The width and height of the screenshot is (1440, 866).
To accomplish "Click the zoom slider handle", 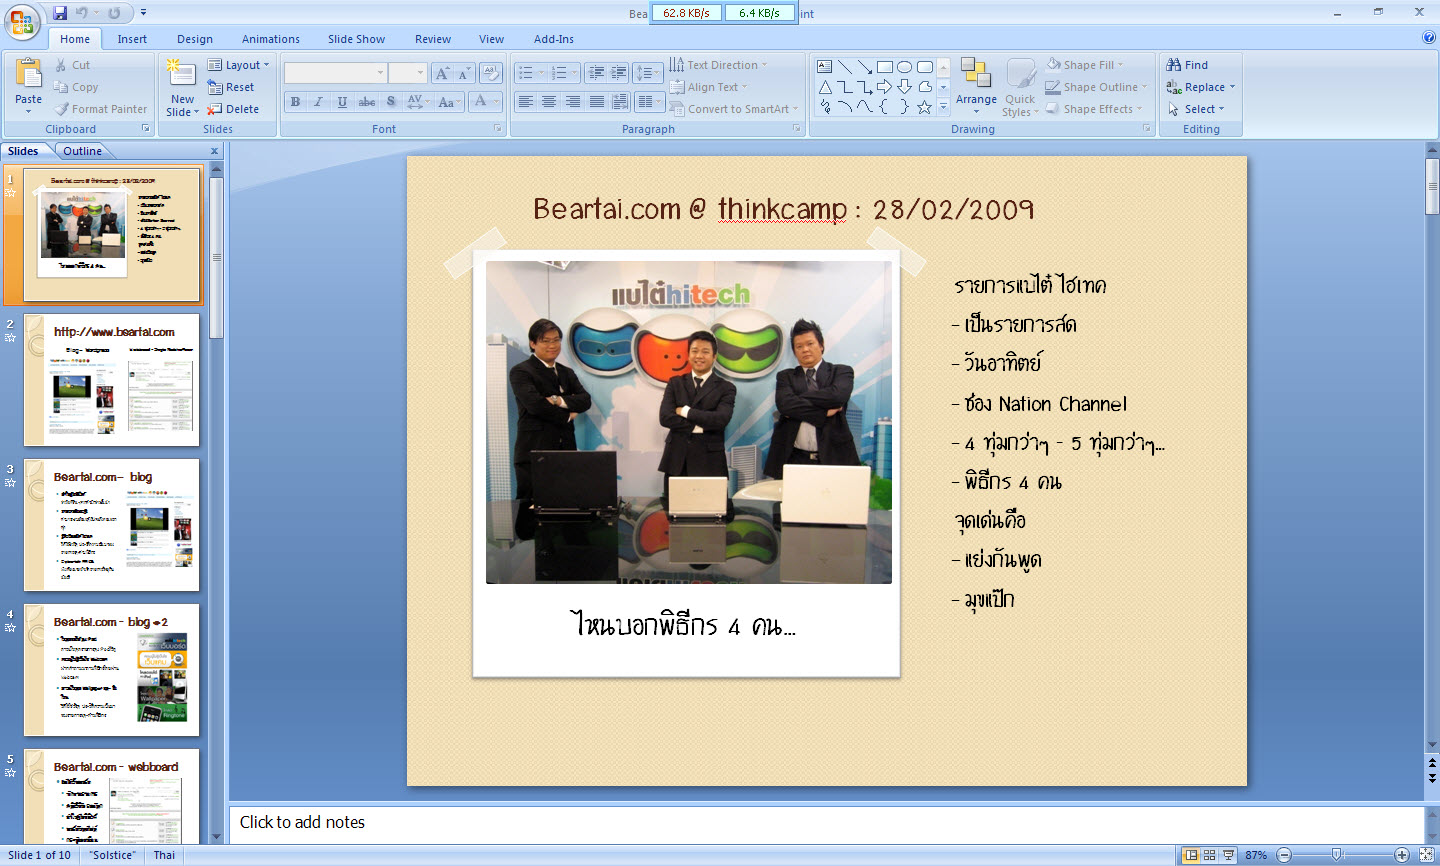I will tap(1337, 855).
